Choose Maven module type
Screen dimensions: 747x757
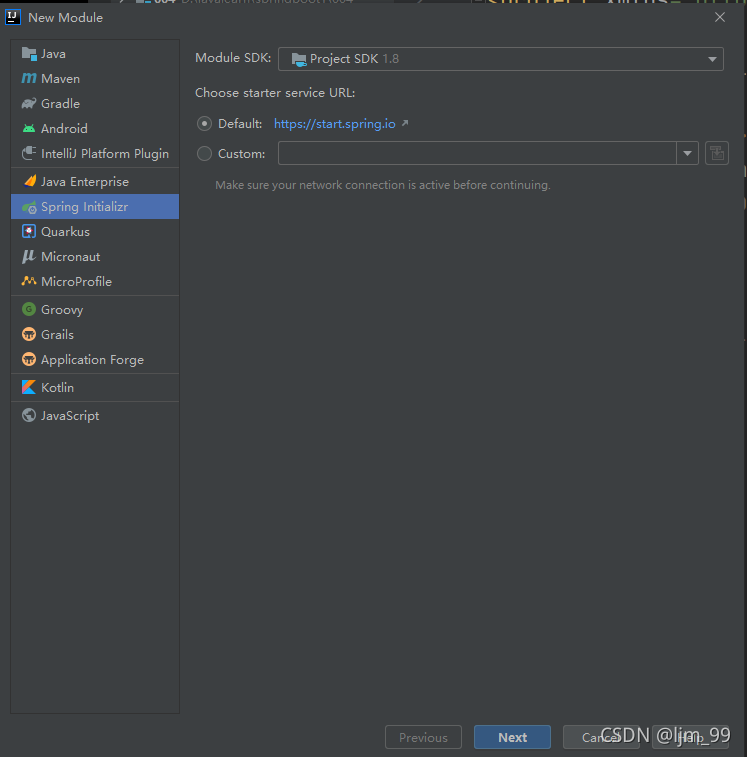click(x=95, y=78)
